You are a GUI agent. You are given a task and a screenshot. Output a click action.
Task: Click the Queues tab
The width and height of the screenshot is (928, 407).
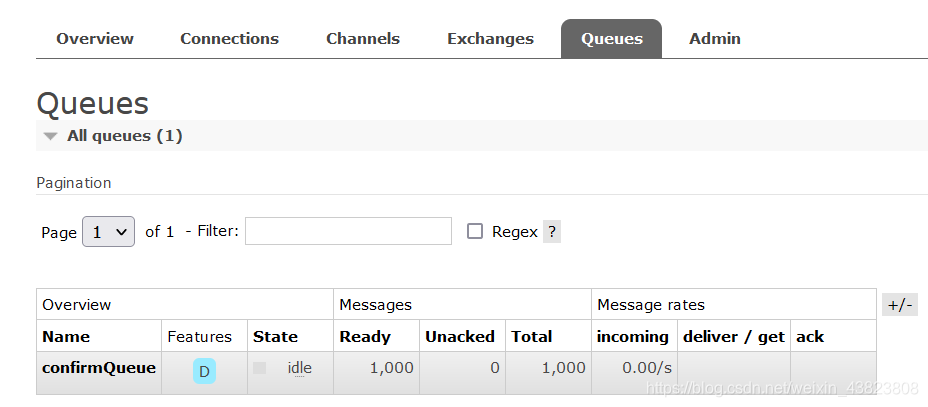(611, 39)
